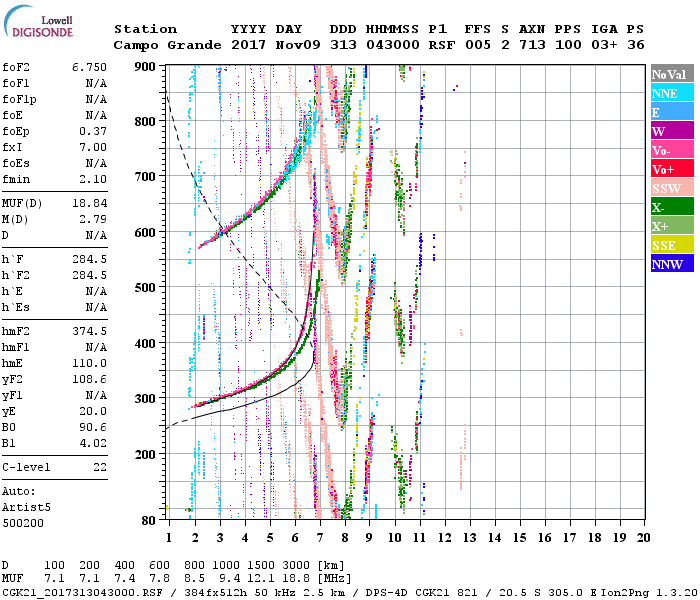The height and width of the screenshot is (600, 700).
Task: Click the MUF 18.8 value for 3000 km
Action: pos(296,579)
